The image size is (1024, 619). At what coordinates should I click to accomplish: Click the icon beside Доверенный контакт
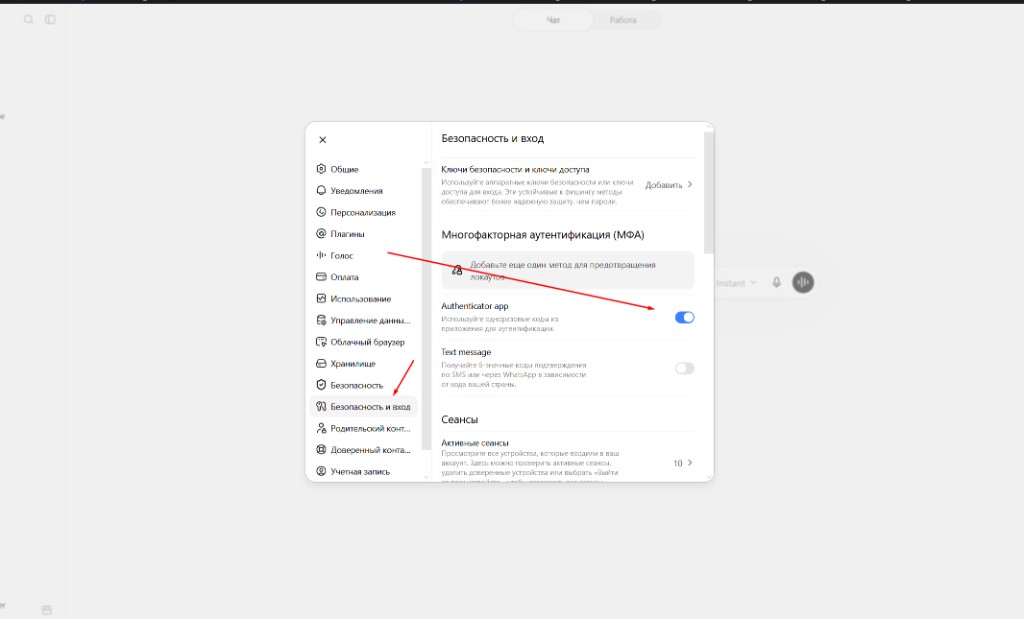[321, 449]
